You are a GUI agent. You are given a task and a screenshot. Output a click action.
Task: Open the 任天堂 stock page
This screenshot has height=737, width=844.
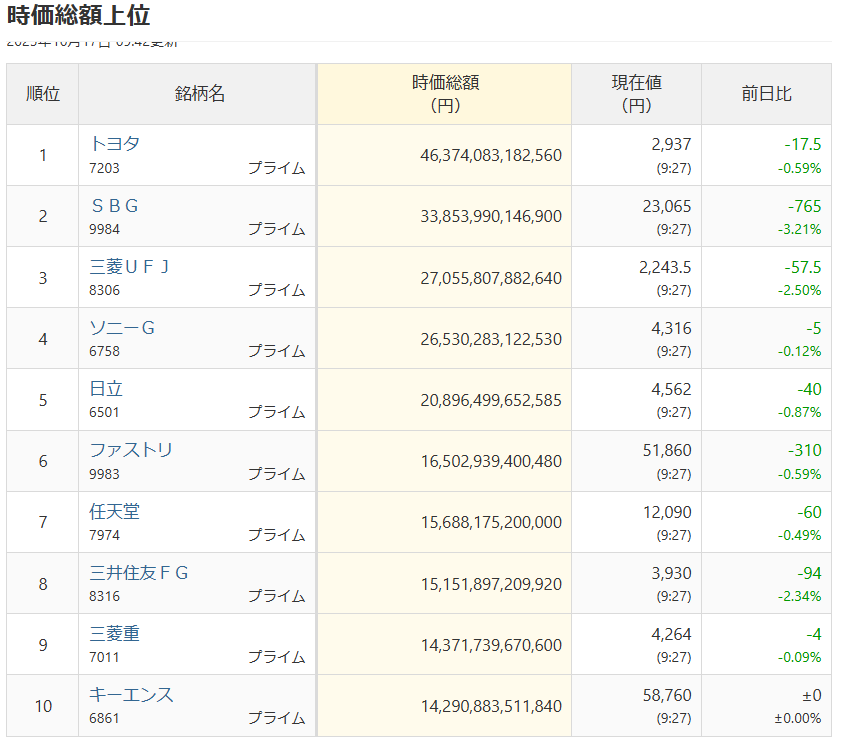coord(115,512)
